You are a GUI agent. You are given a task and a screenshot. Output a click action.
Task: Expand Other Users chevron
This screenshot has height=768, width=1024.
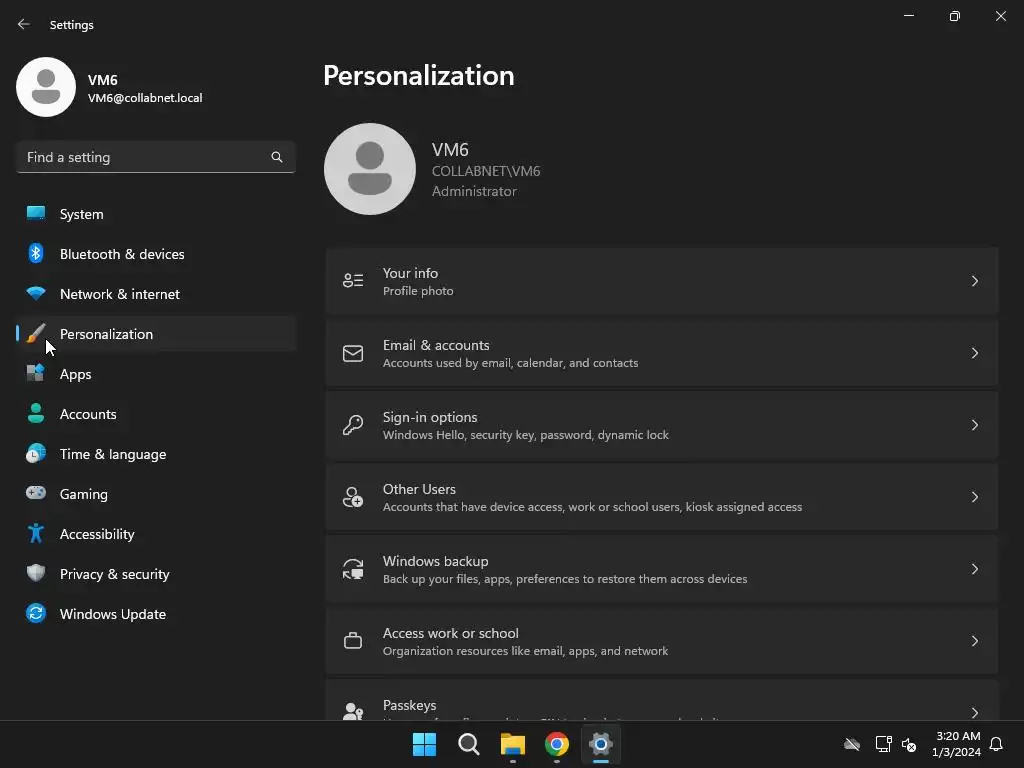[974, 497]
